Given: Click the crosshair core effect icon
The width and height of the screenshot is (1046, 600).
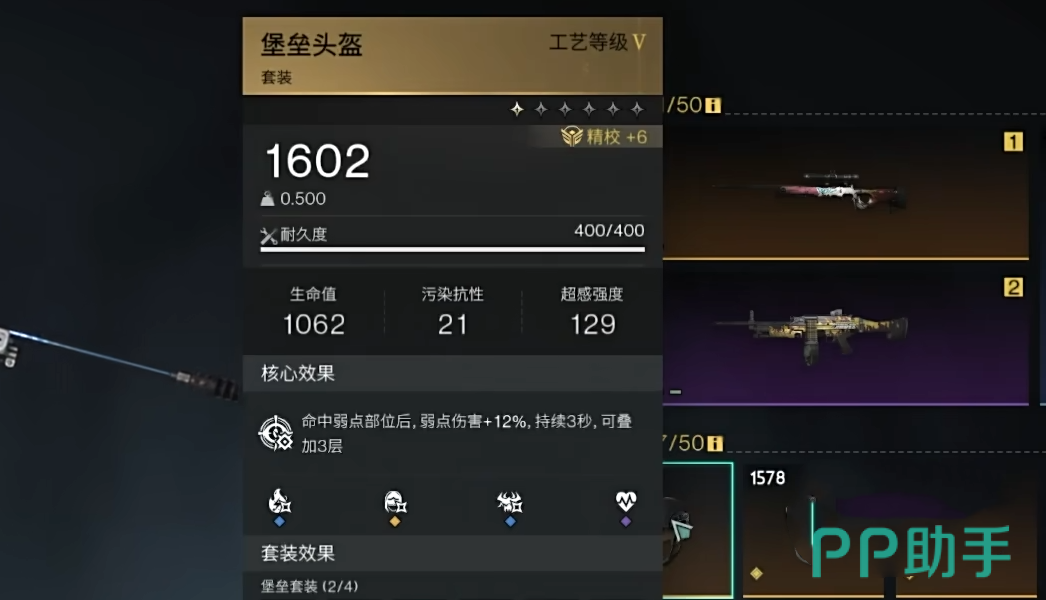Looking at the screenshot, I should point(276,433).
